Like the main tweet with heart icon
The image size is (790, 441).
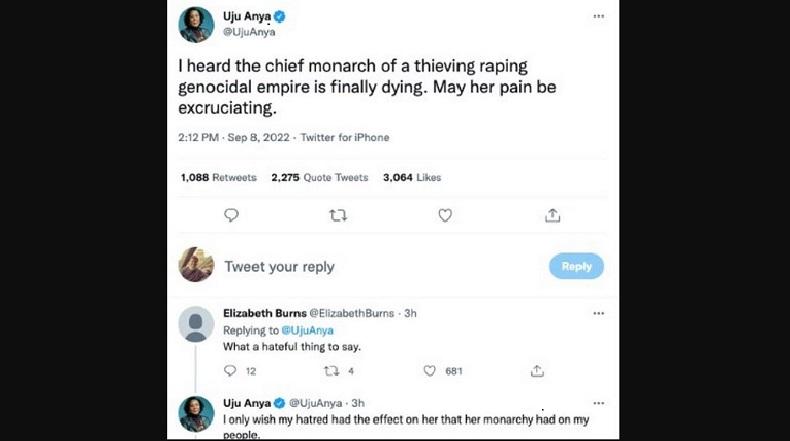[445, 215]
